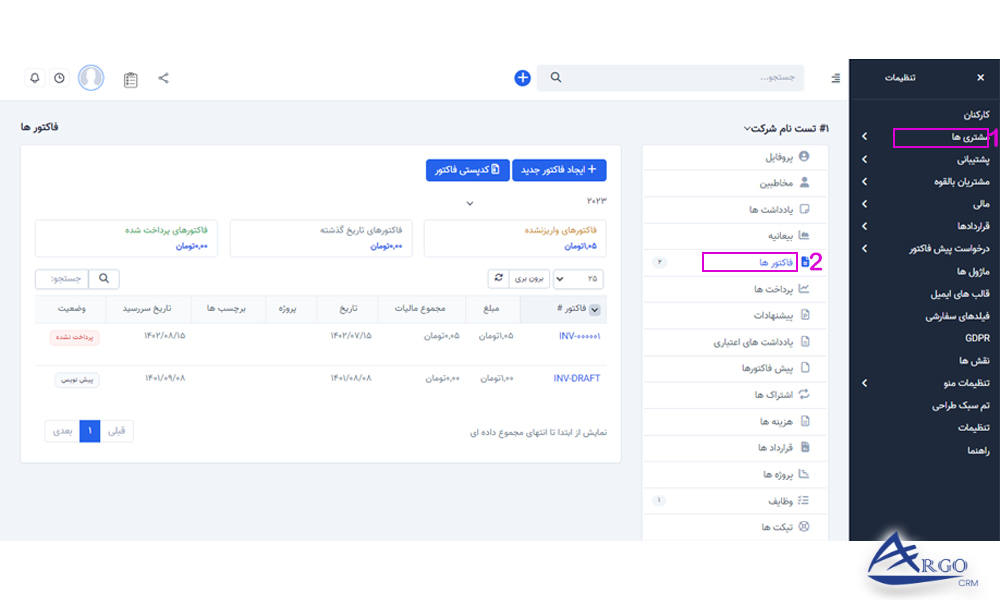Open the clipboard icon in the header
The image size is (1000, 600).
(x=131, y=77)
